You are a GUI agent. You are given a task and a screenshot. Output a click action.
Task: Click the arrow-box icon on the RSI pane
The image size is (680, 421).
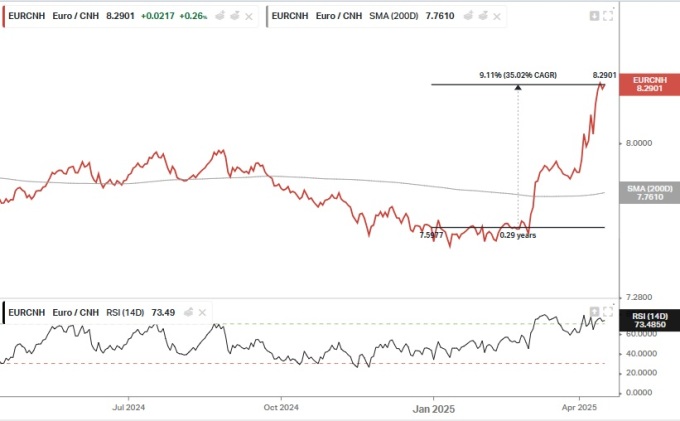(x=595, y=312)
